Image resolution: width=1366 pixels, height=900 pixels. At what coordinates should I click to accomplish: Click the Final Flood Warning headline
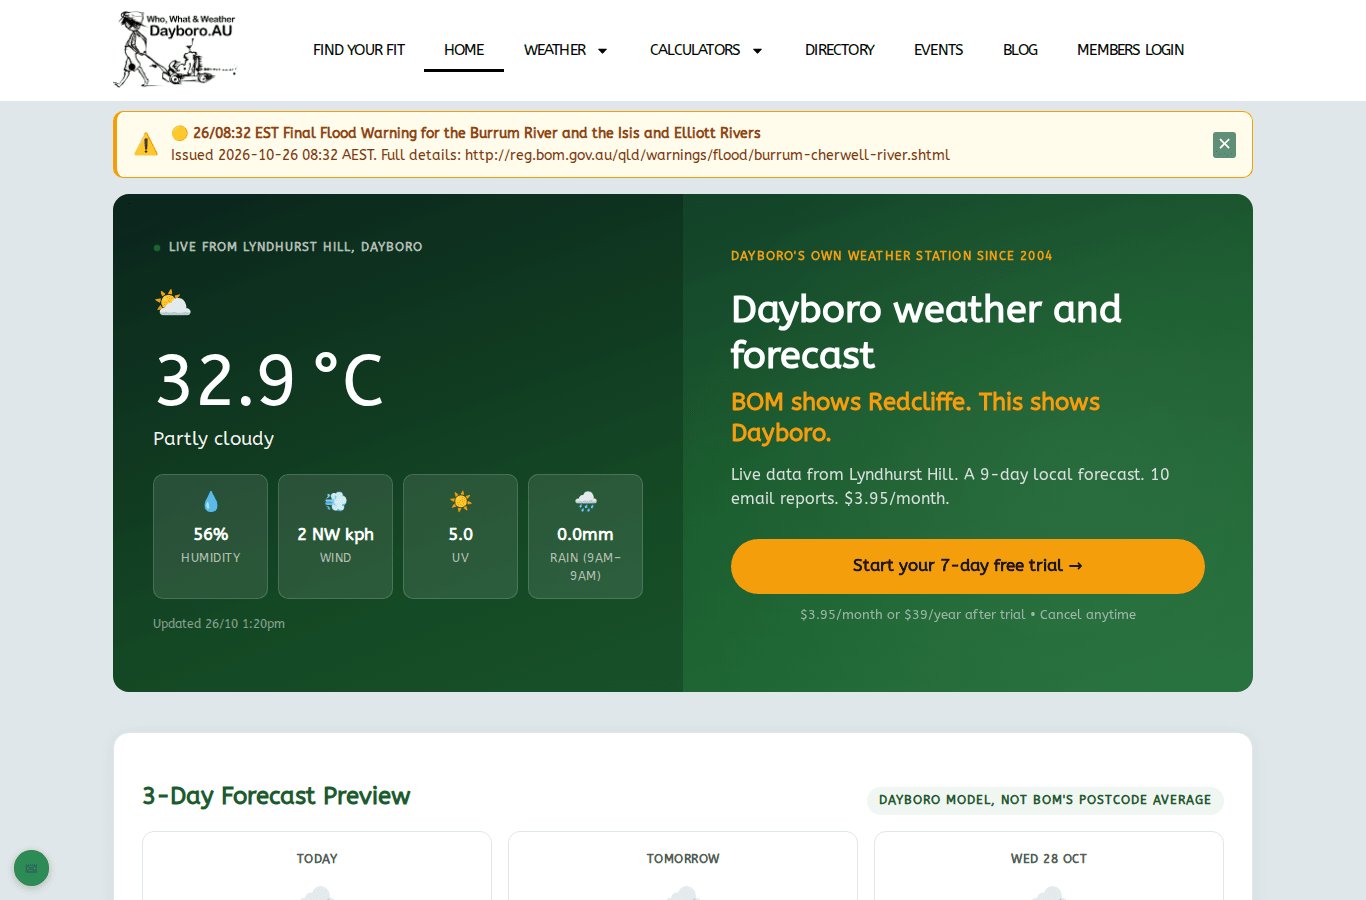tap(477, 133)
